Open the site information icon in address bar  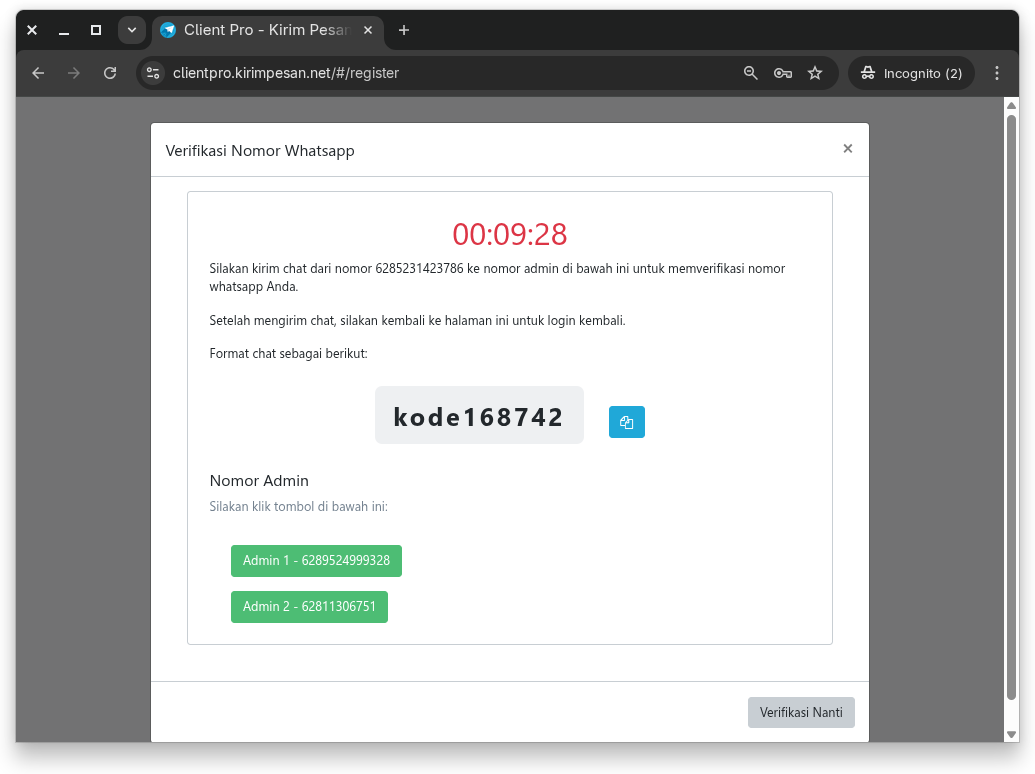(153, 73)
